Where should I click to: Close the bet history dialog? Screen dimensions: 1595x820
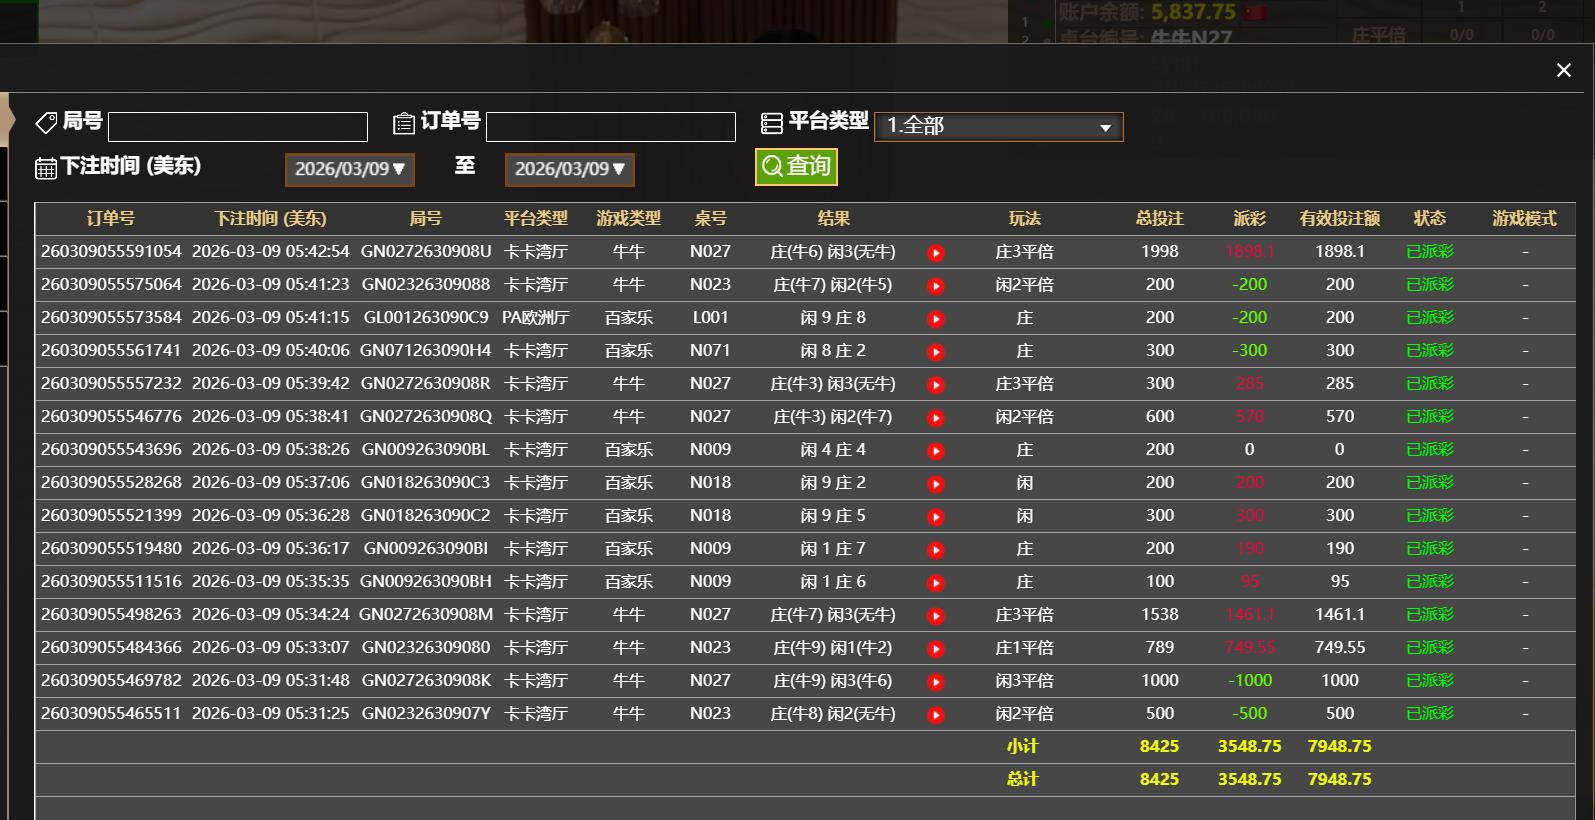tap(1563, 70)
